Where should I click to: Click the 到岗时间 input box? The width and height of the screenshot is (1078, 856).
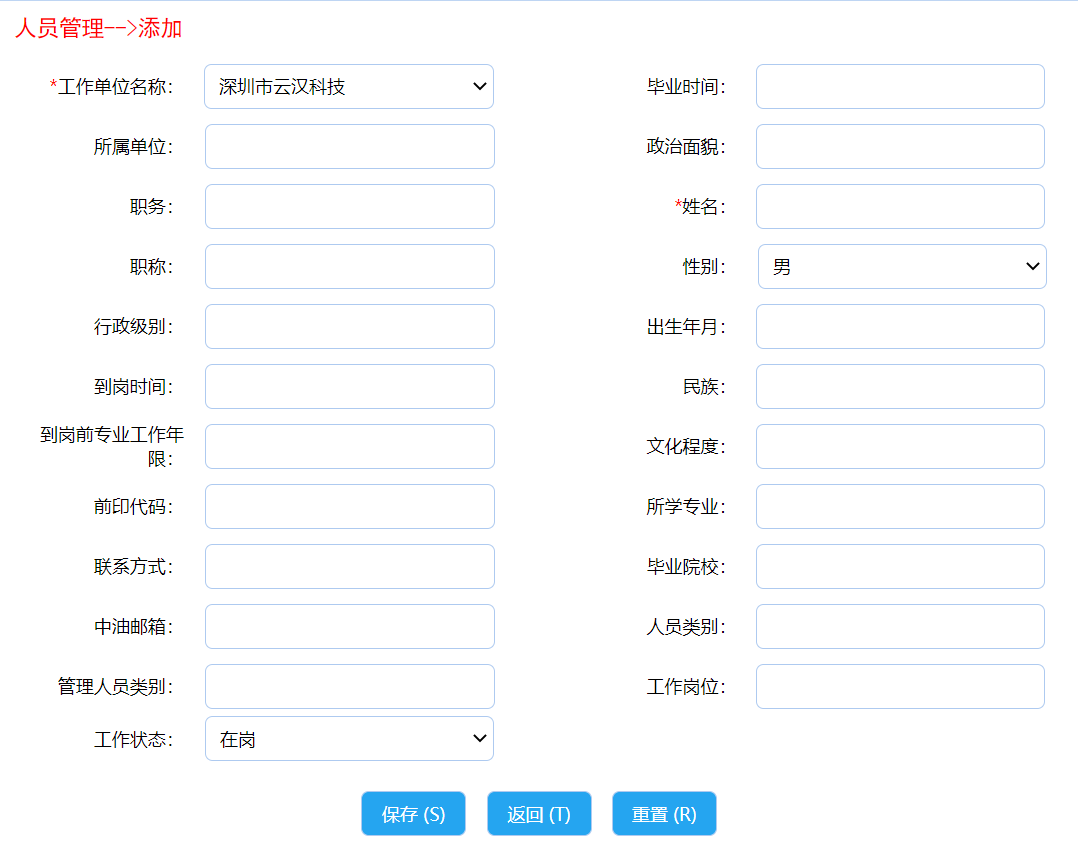(x=349, y=387)
